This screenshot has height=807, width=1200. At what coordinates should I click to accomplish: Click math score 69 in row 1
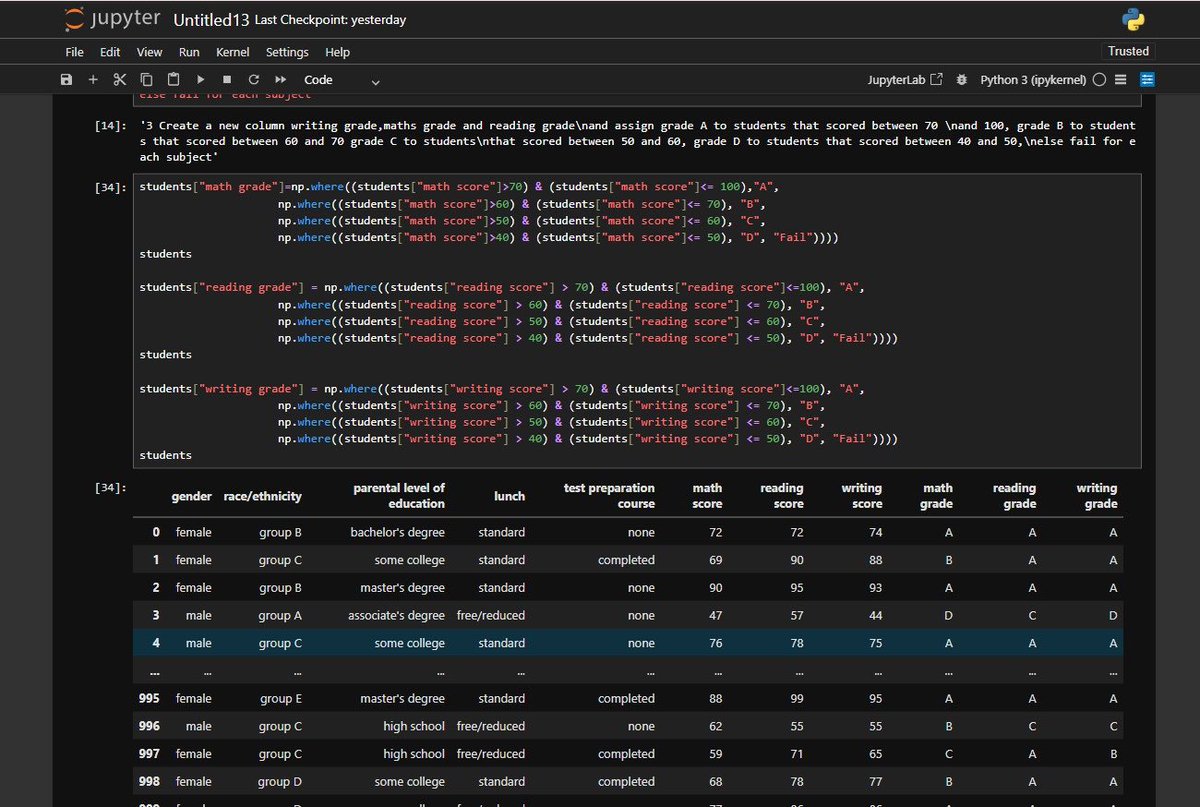(x=715, y=560)
